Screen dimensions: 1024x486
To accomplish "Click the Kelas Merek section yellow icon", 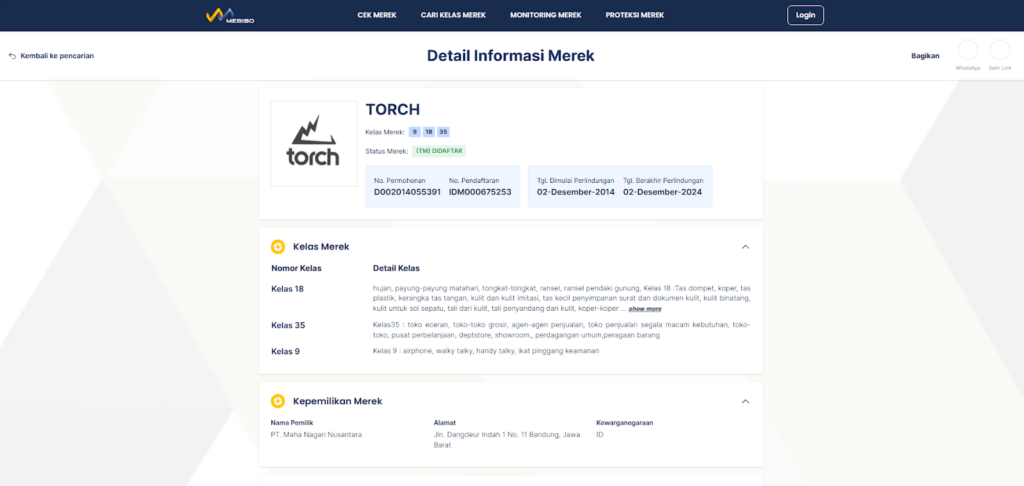I will 278,246.
